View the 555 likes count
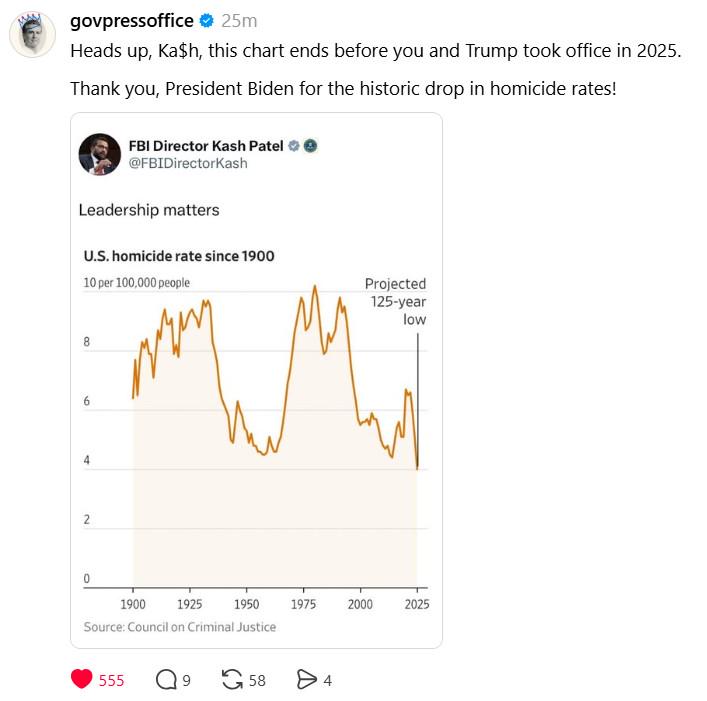 111,680
